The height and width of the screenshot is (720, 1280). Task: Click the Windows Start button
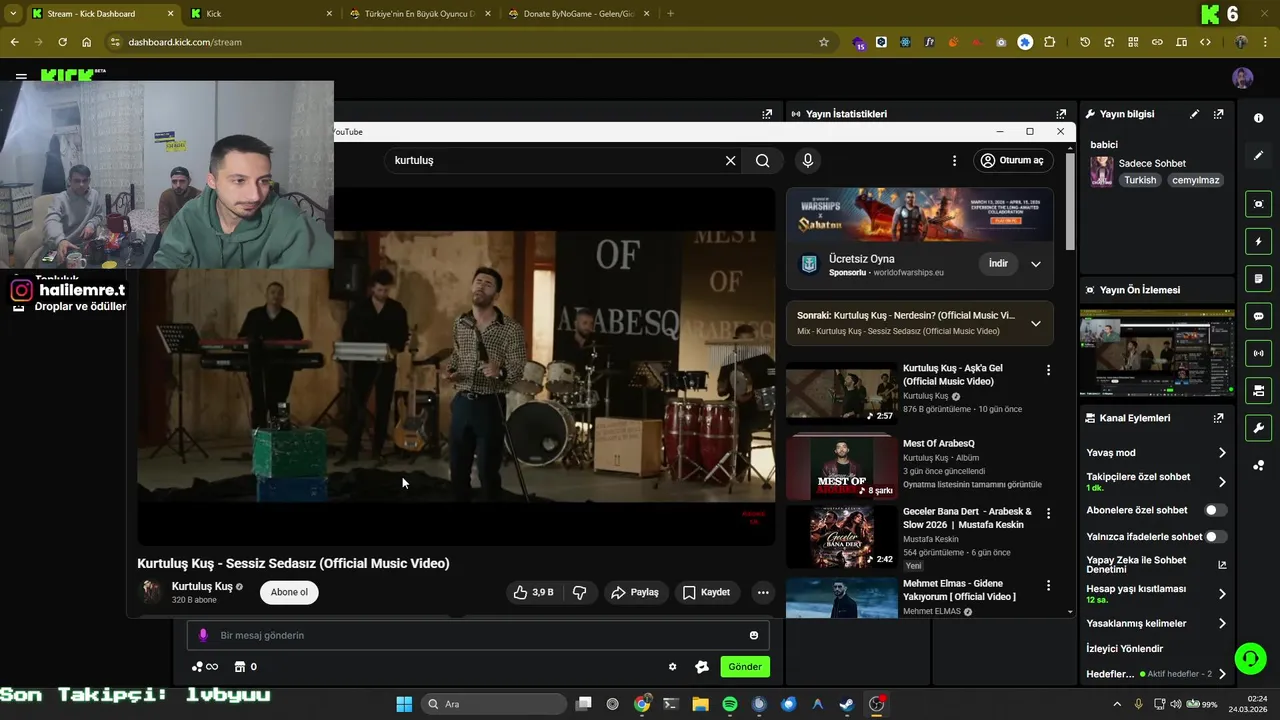click(404, 704)
